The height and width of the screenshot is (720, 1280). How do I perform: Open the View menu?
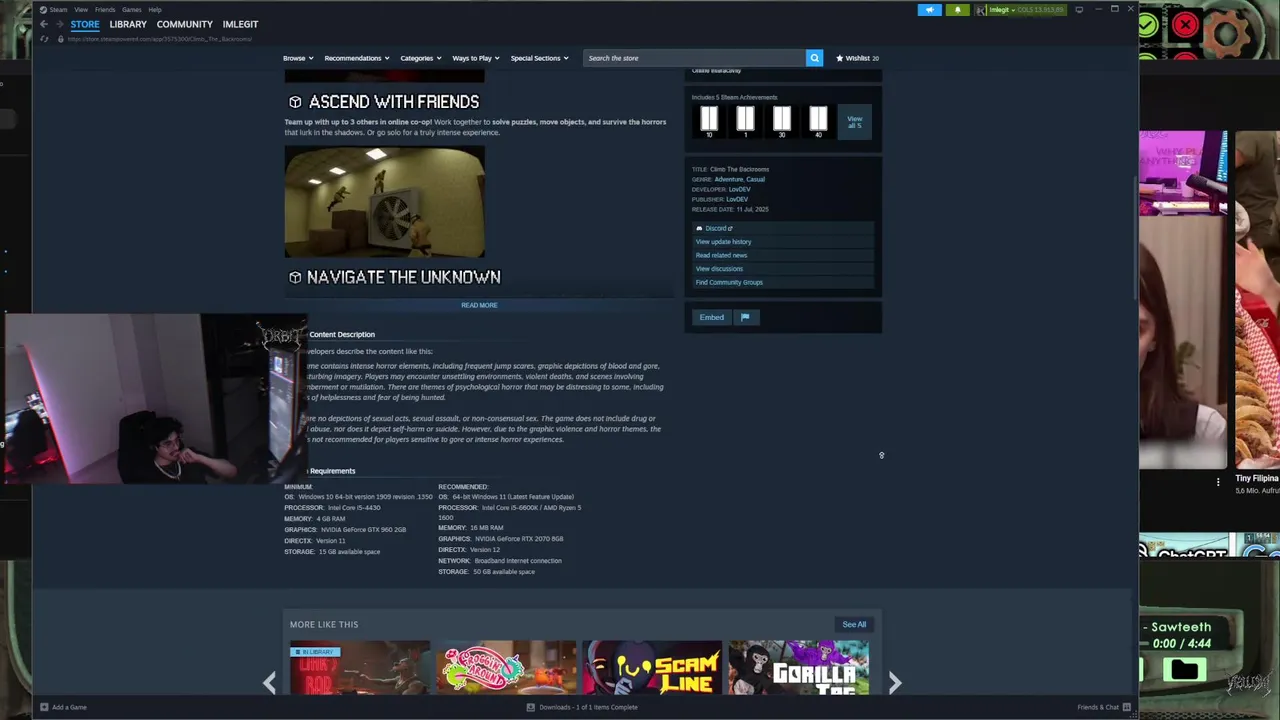click(x=81, y=10)
